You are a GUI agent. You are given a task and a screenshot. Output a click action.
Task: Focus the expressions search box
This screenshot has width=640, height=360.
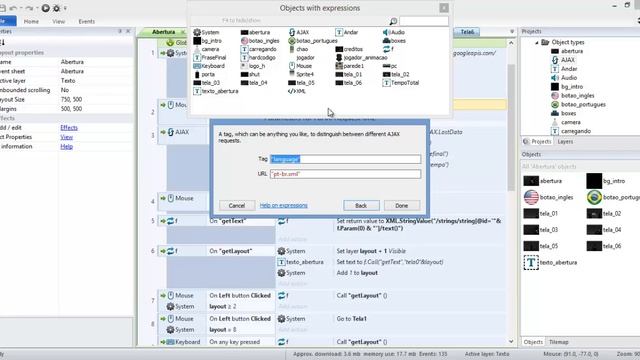pos(424,21)
